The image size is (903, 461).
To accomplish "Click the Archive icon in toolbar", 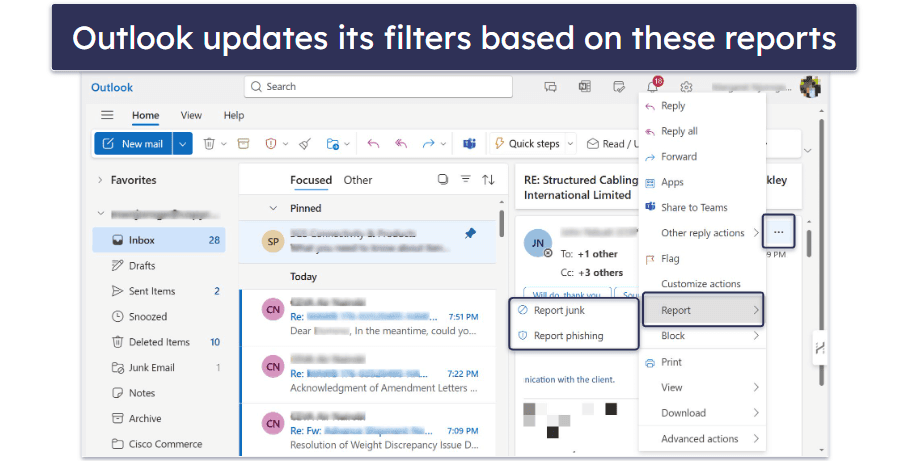I will [x=244, y=143].
